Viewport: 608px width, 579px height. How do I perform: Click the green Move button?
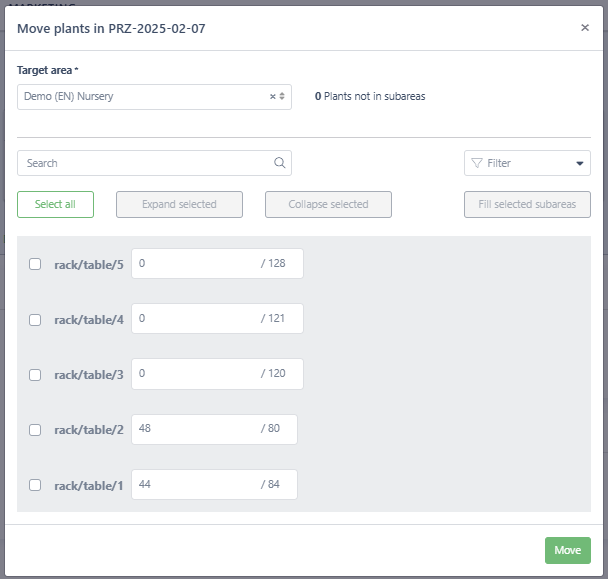568,550
